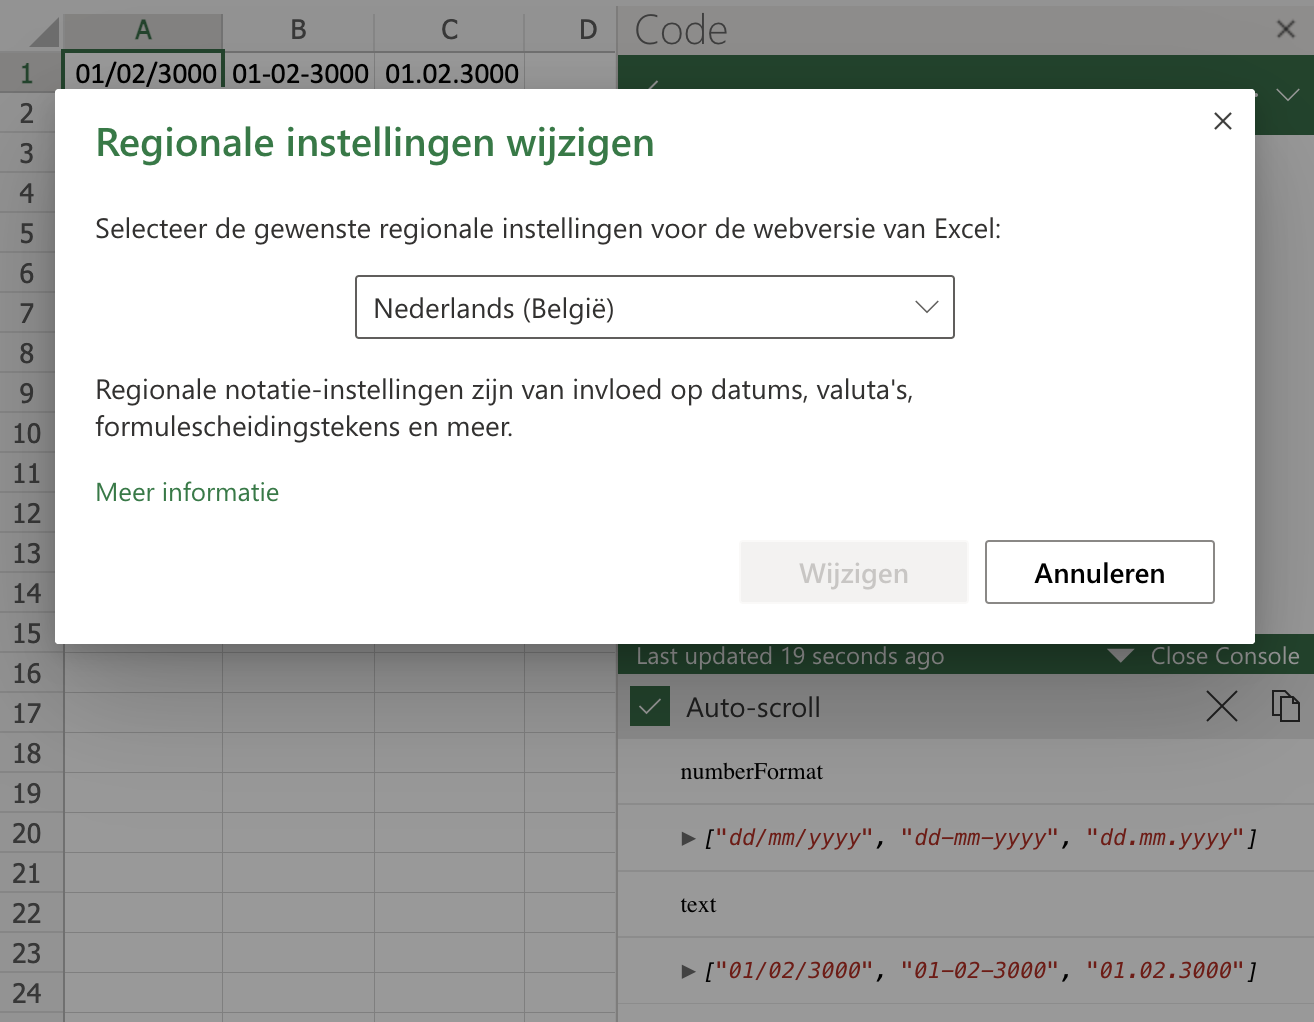Open the Meer informatie link

187,492
